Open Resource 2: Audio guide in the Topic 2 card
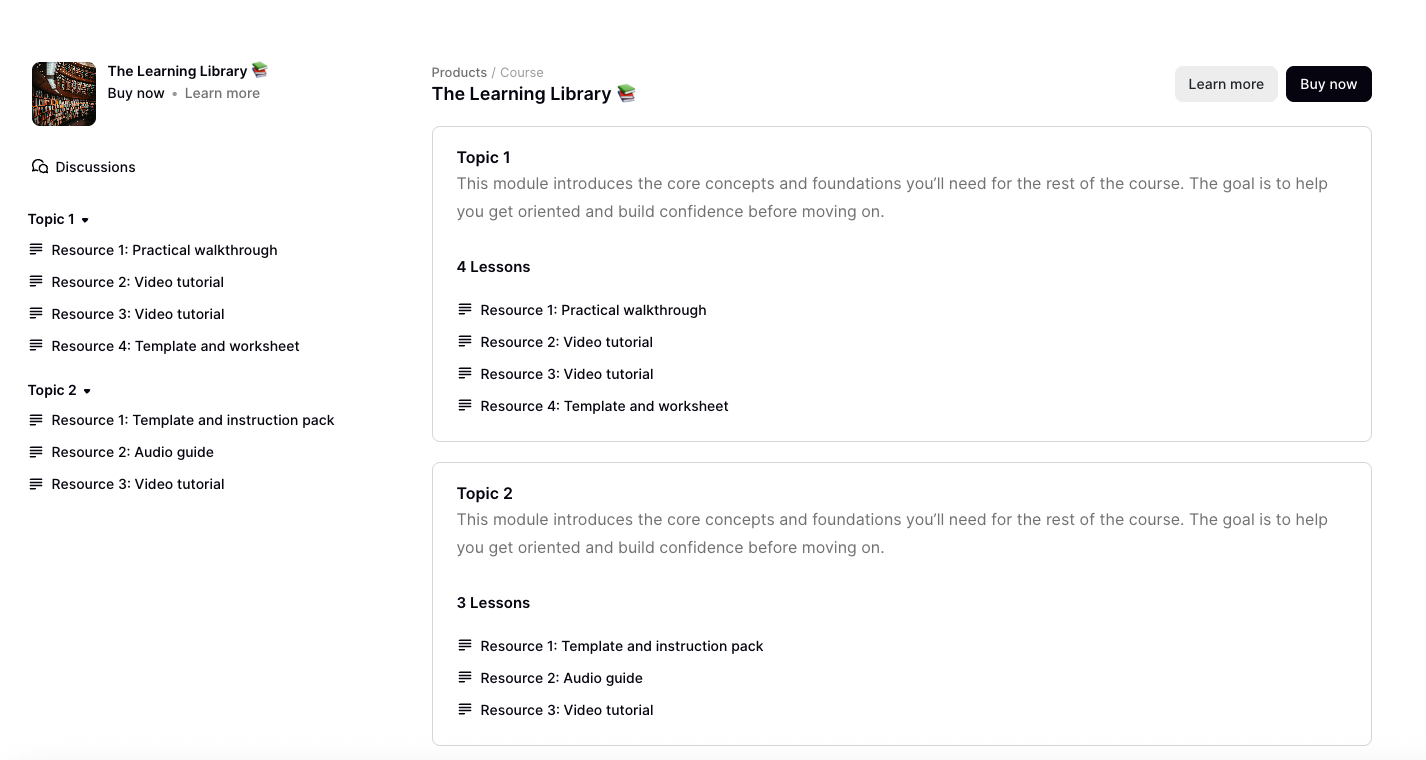Screen dimensions: 1426x760 click(562, 677)
